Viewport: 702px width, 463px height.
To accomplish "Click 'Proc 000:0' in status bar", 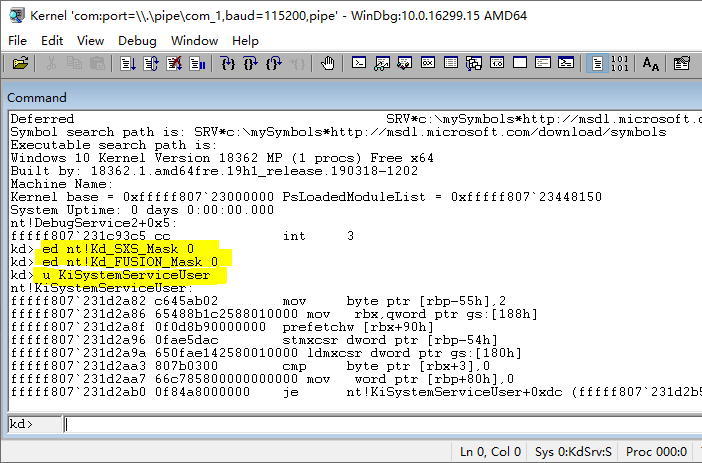I will (656, 452).
